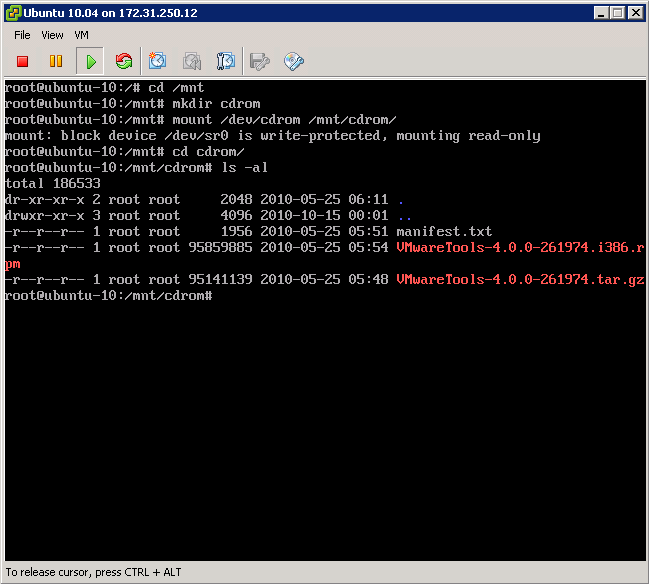Reset the virtual machine with the restart icon

click(x=124, y=61)
